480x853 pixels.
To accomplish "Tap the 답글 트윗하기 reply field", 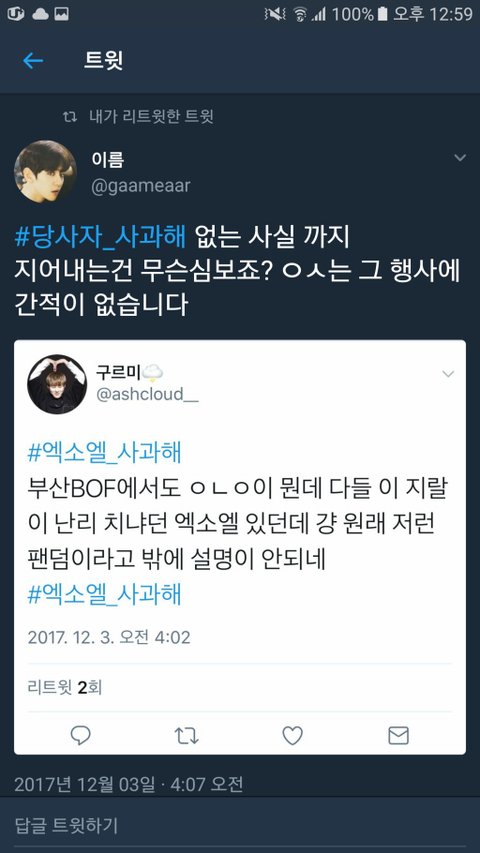I will tap(240, 825).
